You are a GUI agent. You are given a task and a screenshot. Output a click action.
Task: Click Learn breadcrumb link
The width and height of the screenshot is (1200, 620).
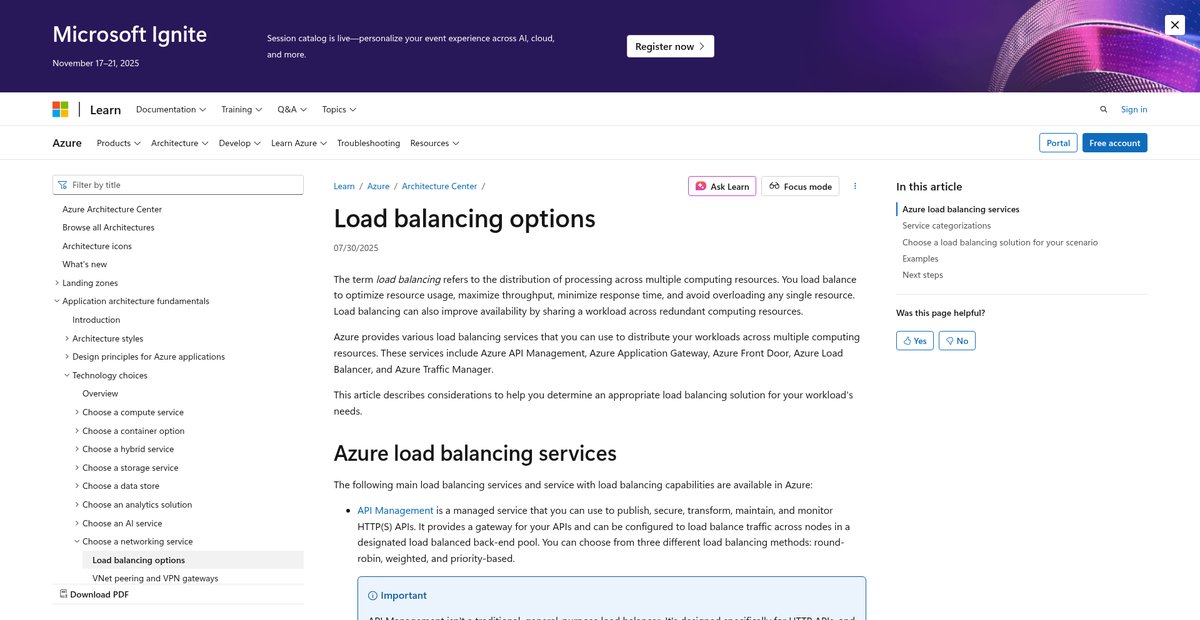(x=344, y=186)
